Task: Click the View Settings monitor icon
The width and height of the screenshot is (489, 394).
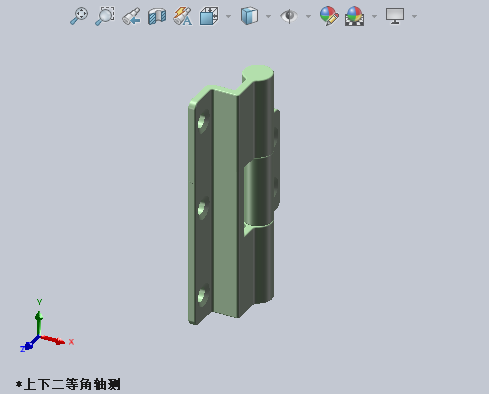Action: click(x=395, y=16)
